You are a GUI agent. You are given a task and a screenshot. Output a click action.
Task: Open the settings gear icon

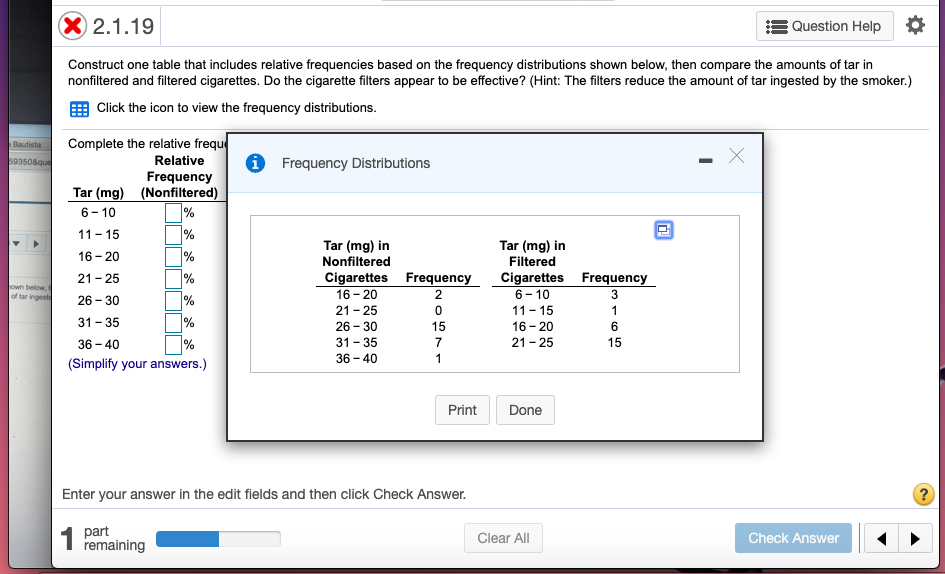click(915, 25)
